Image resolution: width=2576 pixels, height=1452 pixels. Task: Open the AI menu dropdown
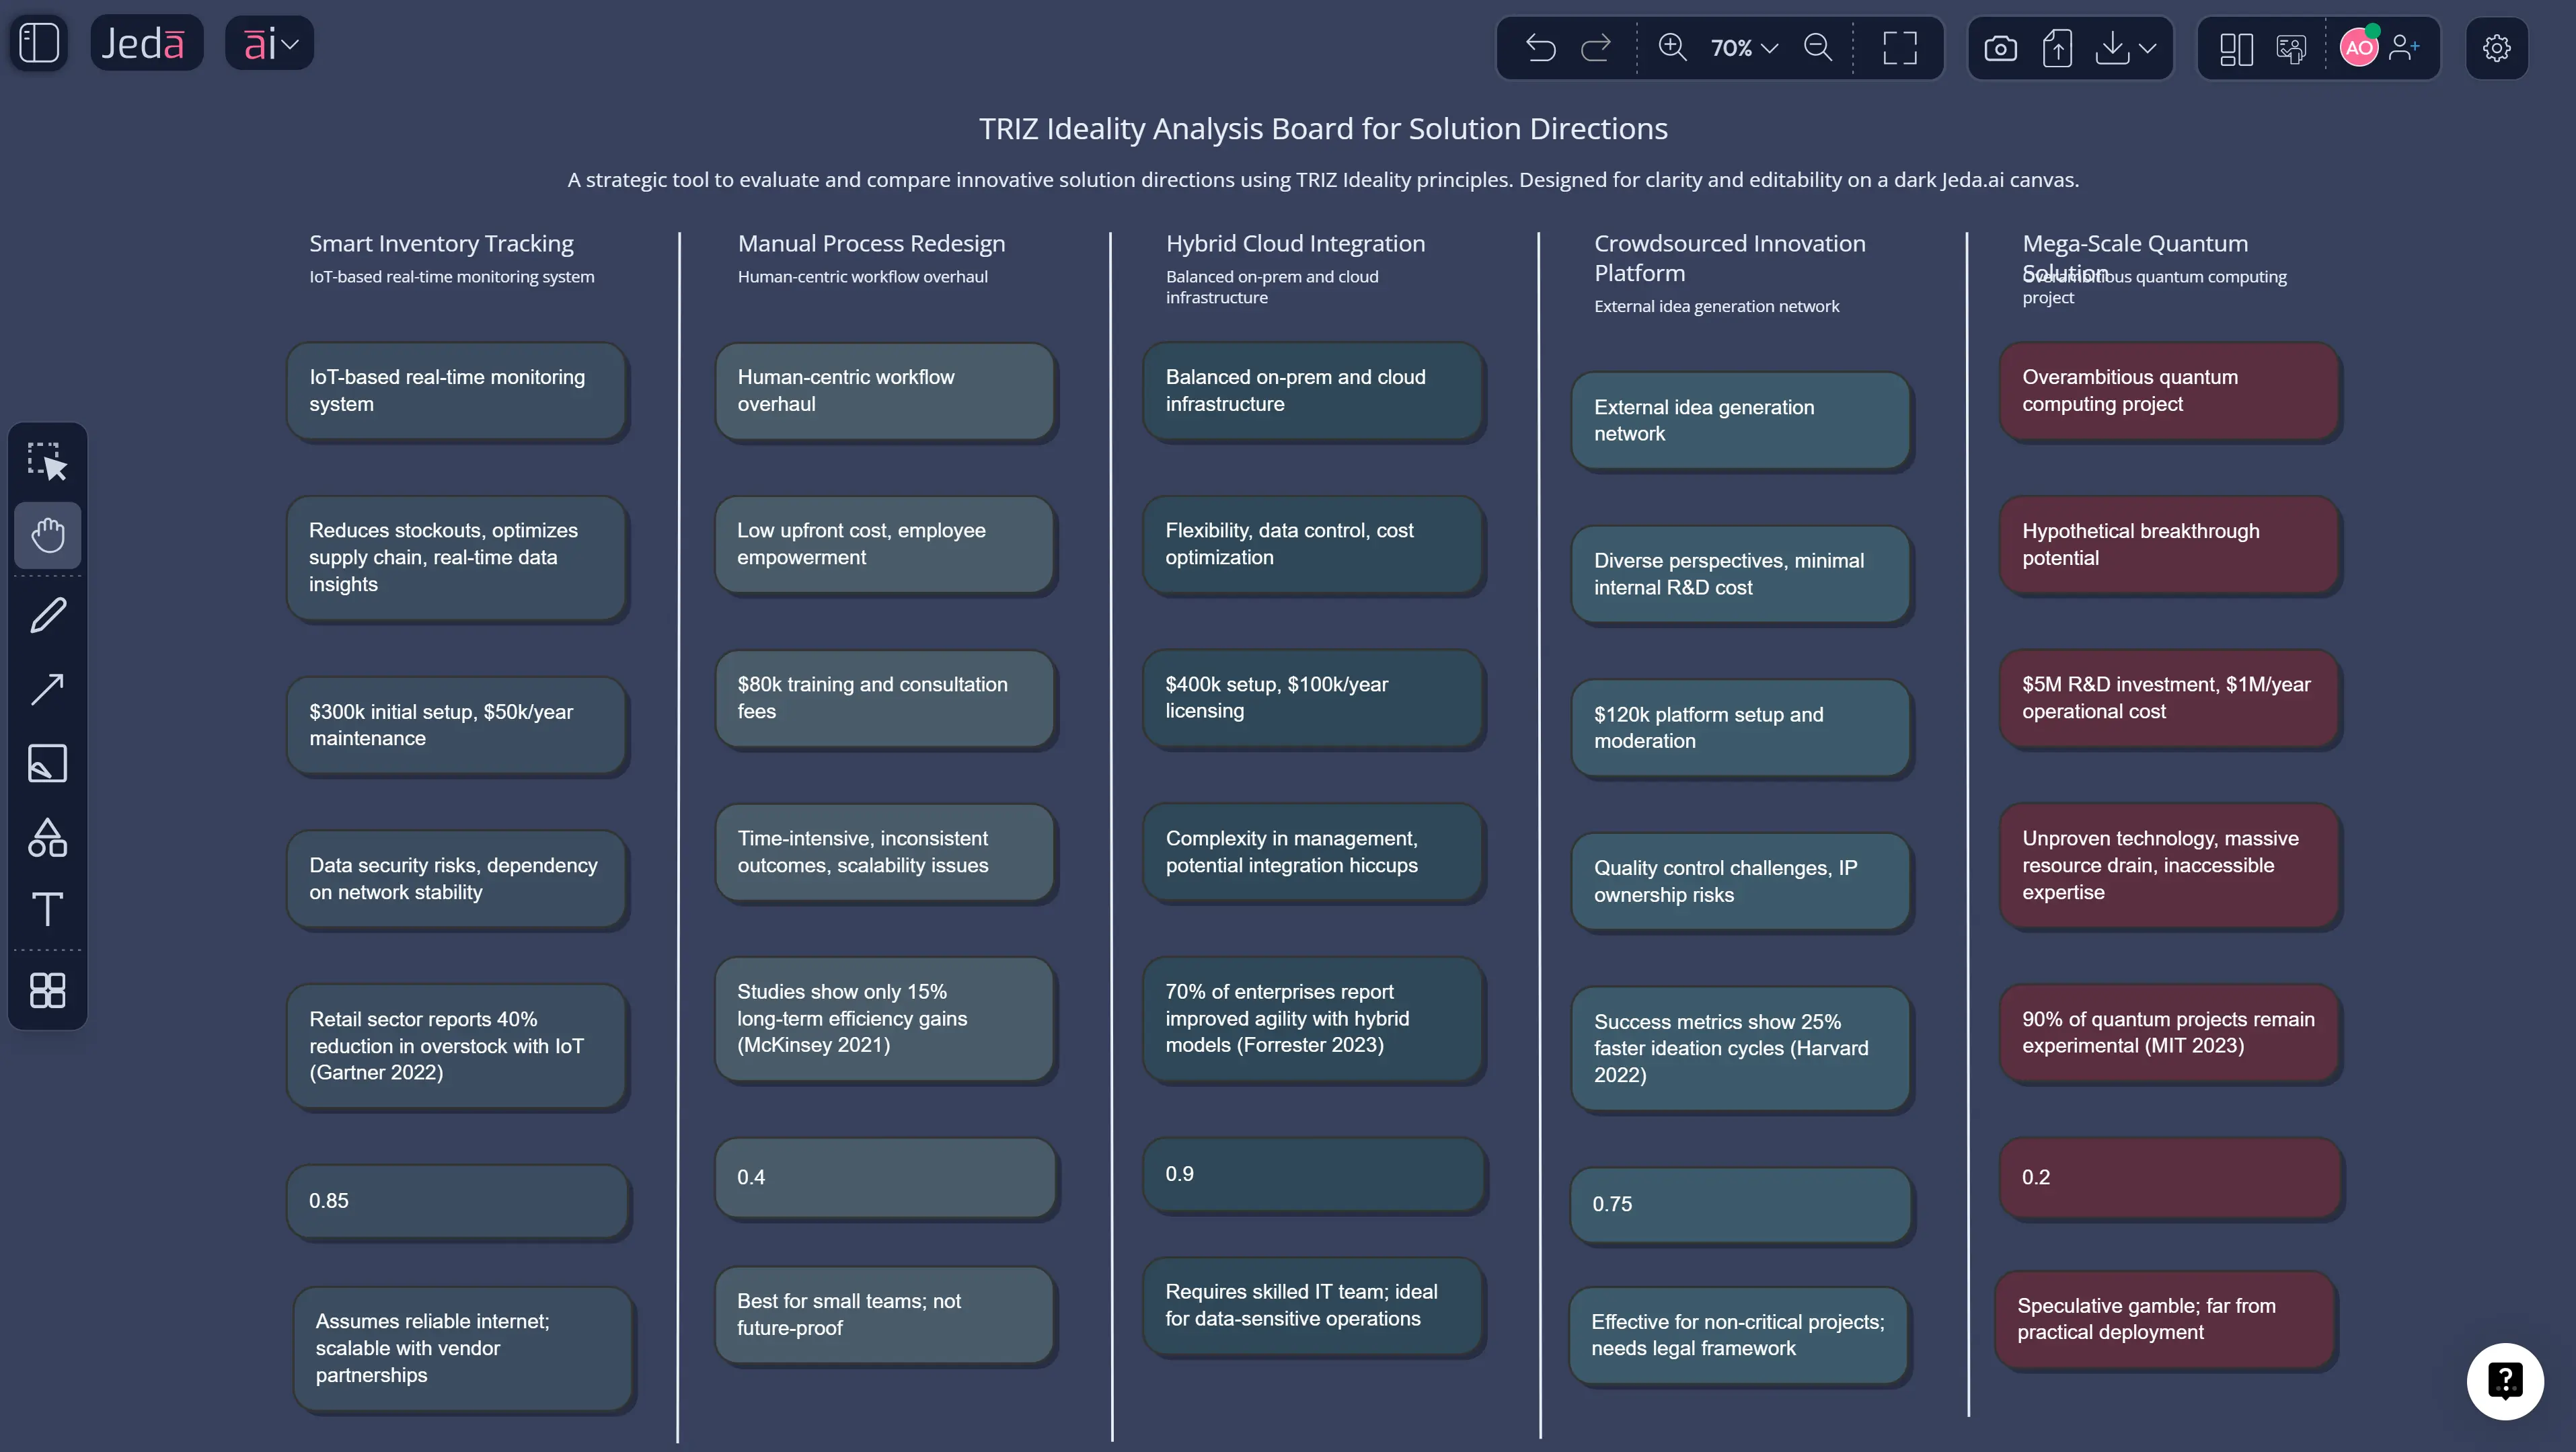pos(270,44)
